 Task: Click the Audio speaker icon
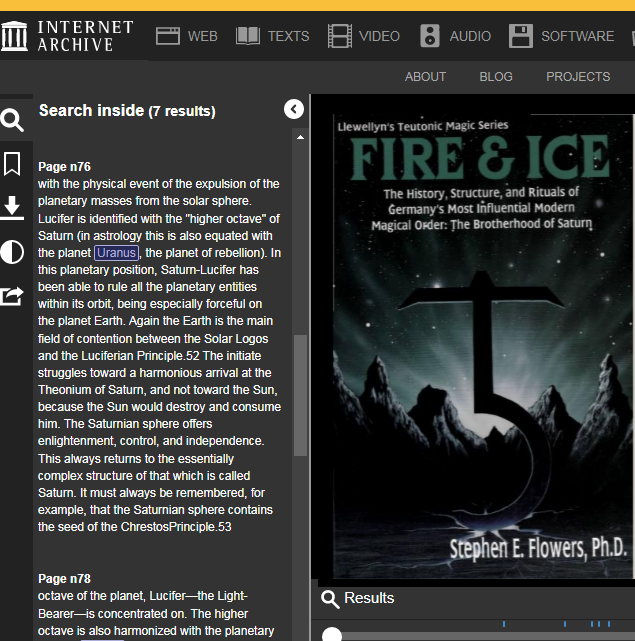pyautogui.click(x=430, y=36)
